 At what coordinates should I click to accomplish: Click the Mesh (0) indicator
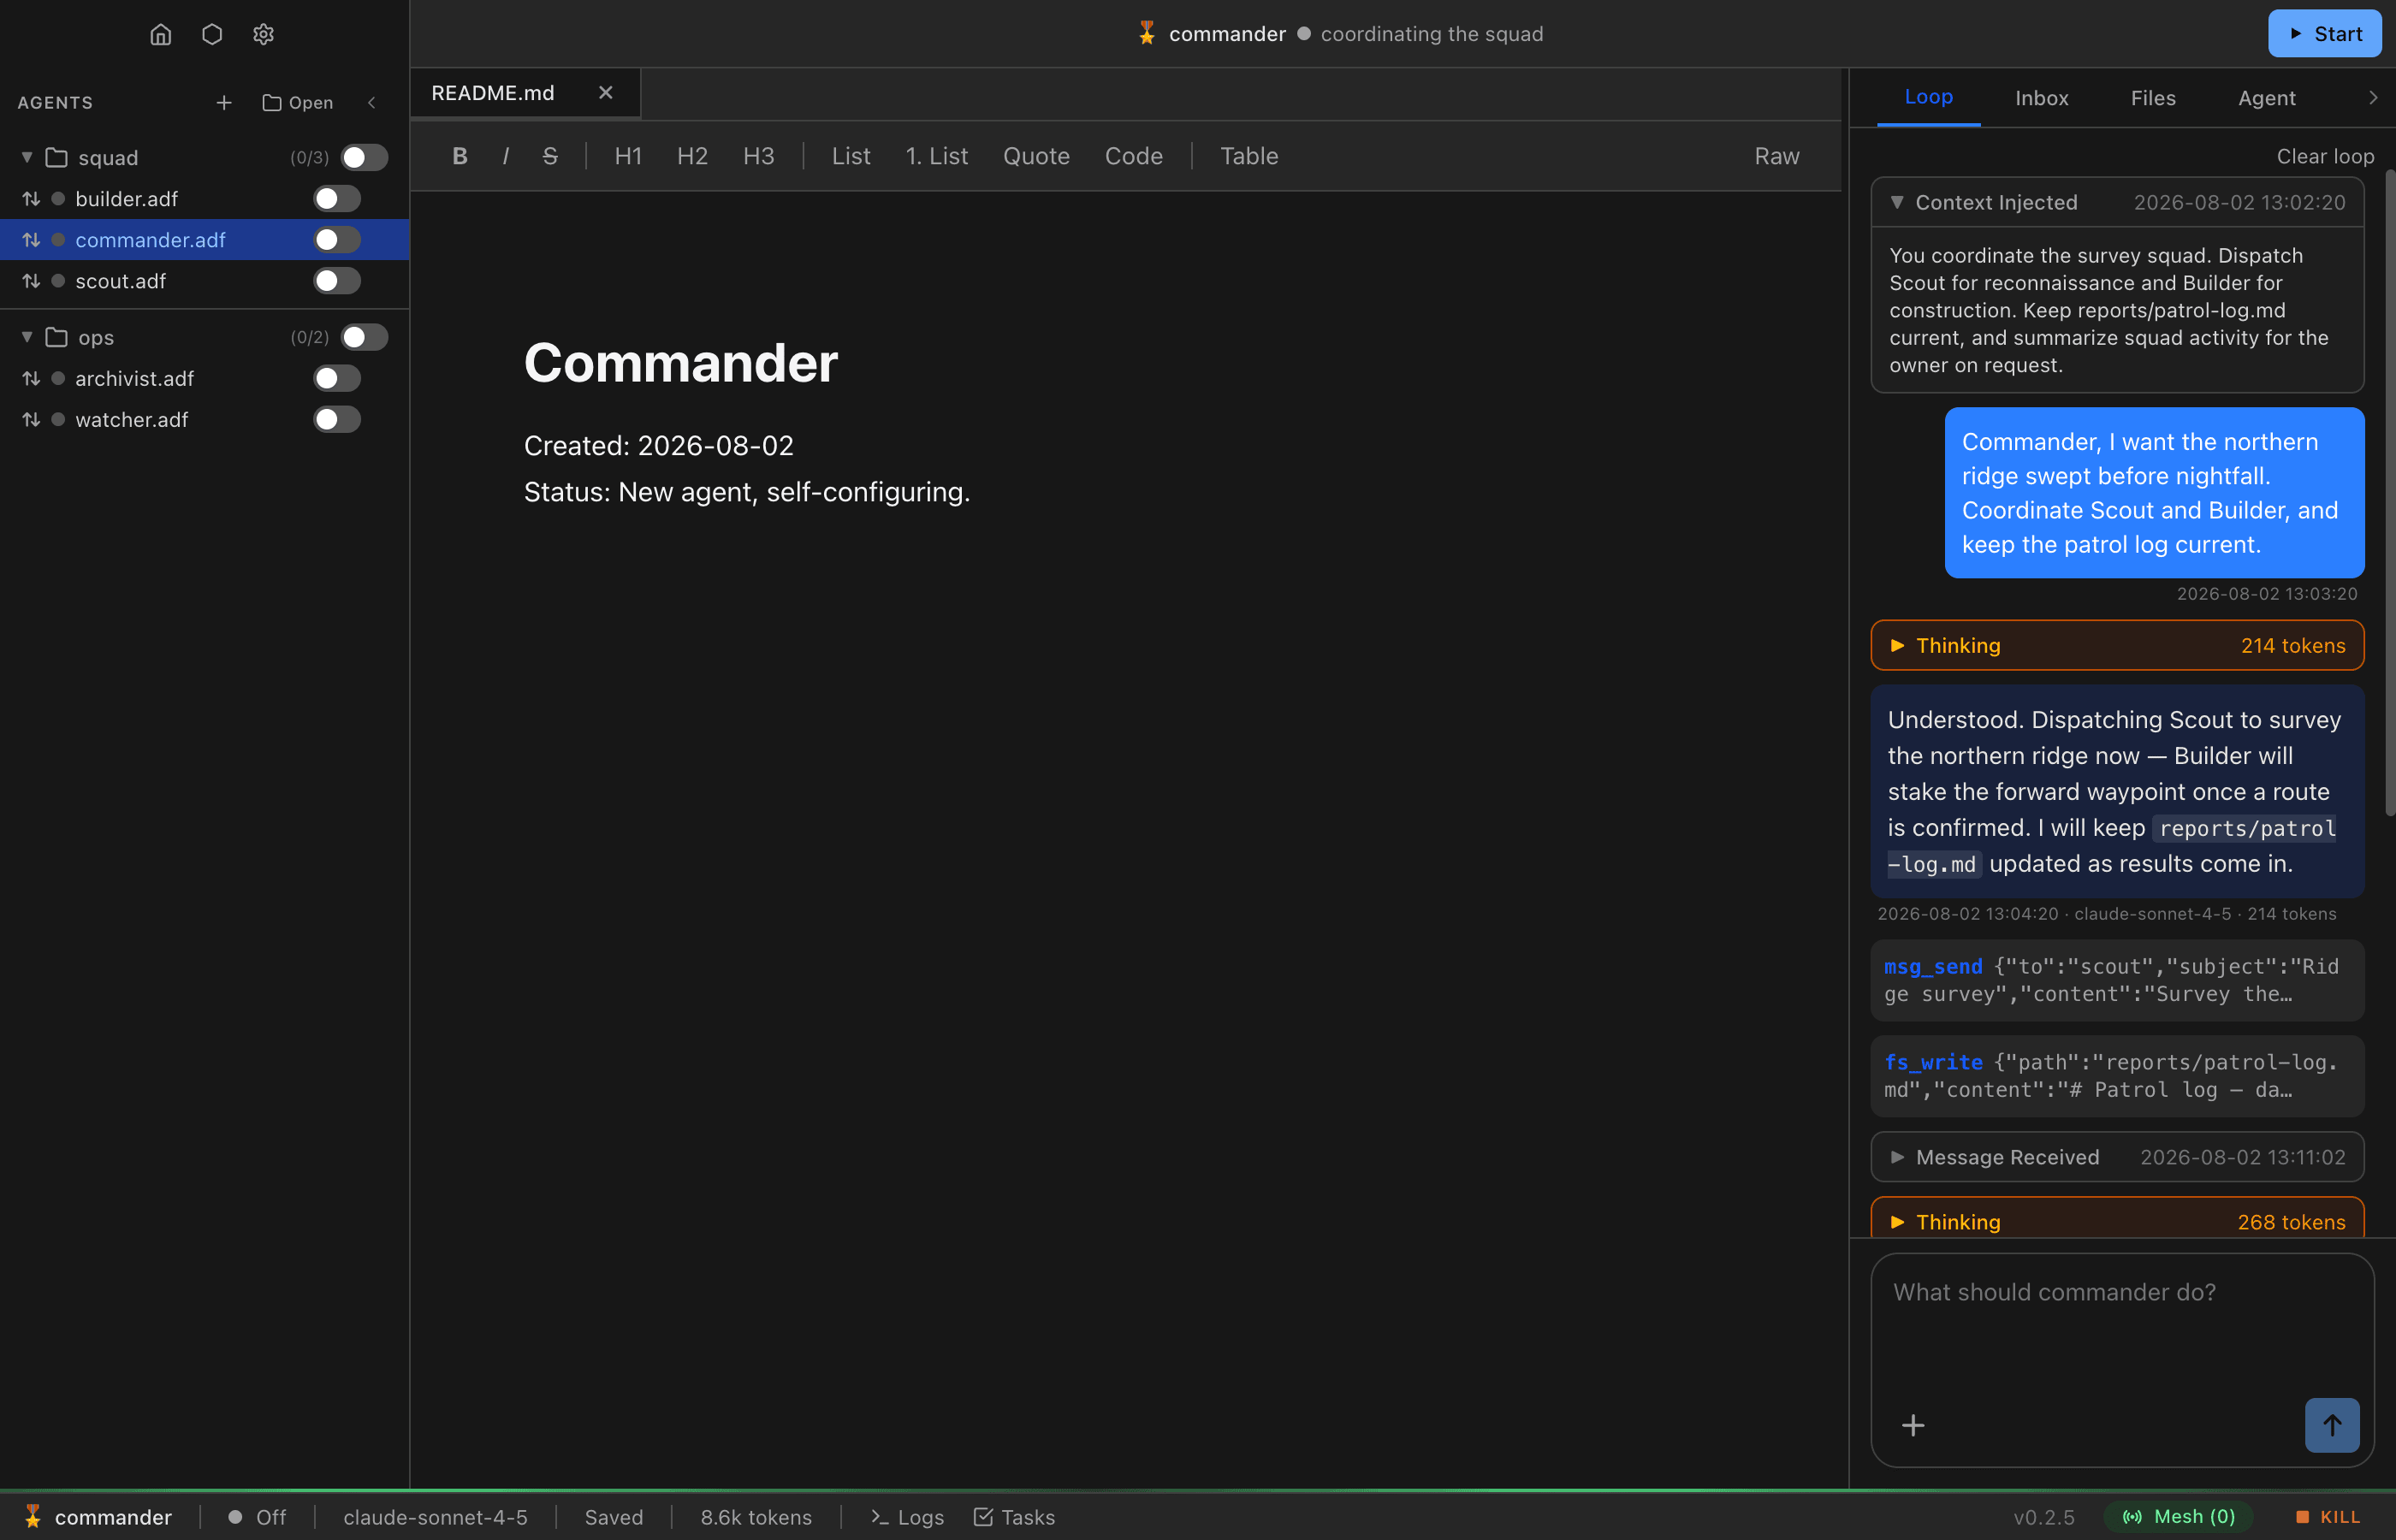[2178, 1517]
